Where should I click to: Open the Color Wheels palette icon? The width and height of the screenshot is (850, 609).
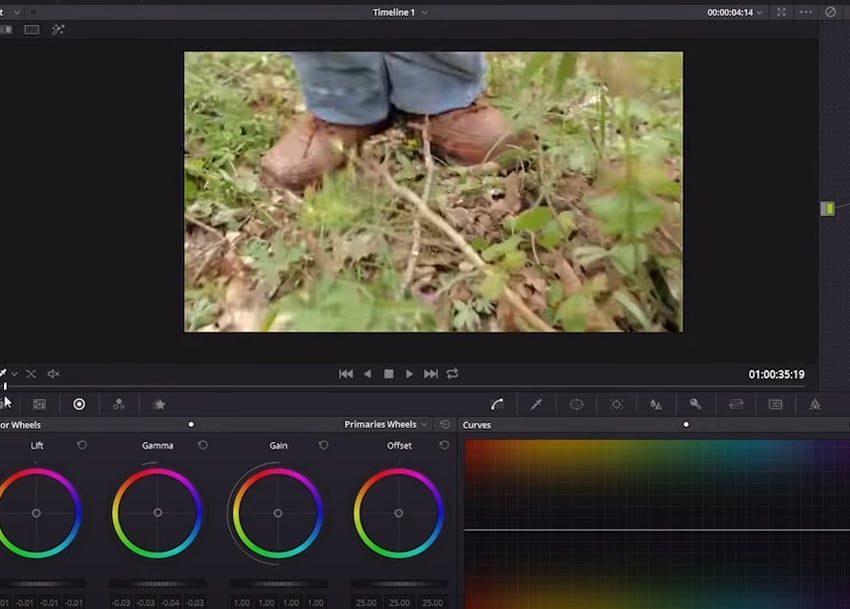[79, 404]
